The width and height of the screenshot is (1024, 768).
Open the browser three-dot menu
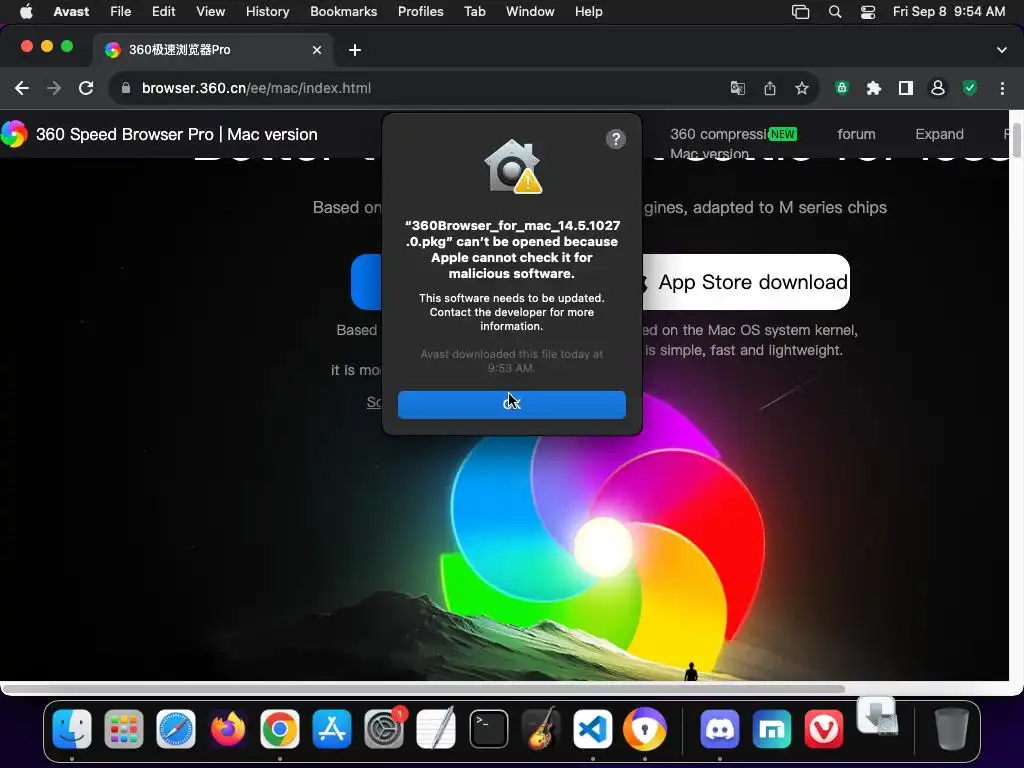pyautogui.click(x=1002, y=88)
